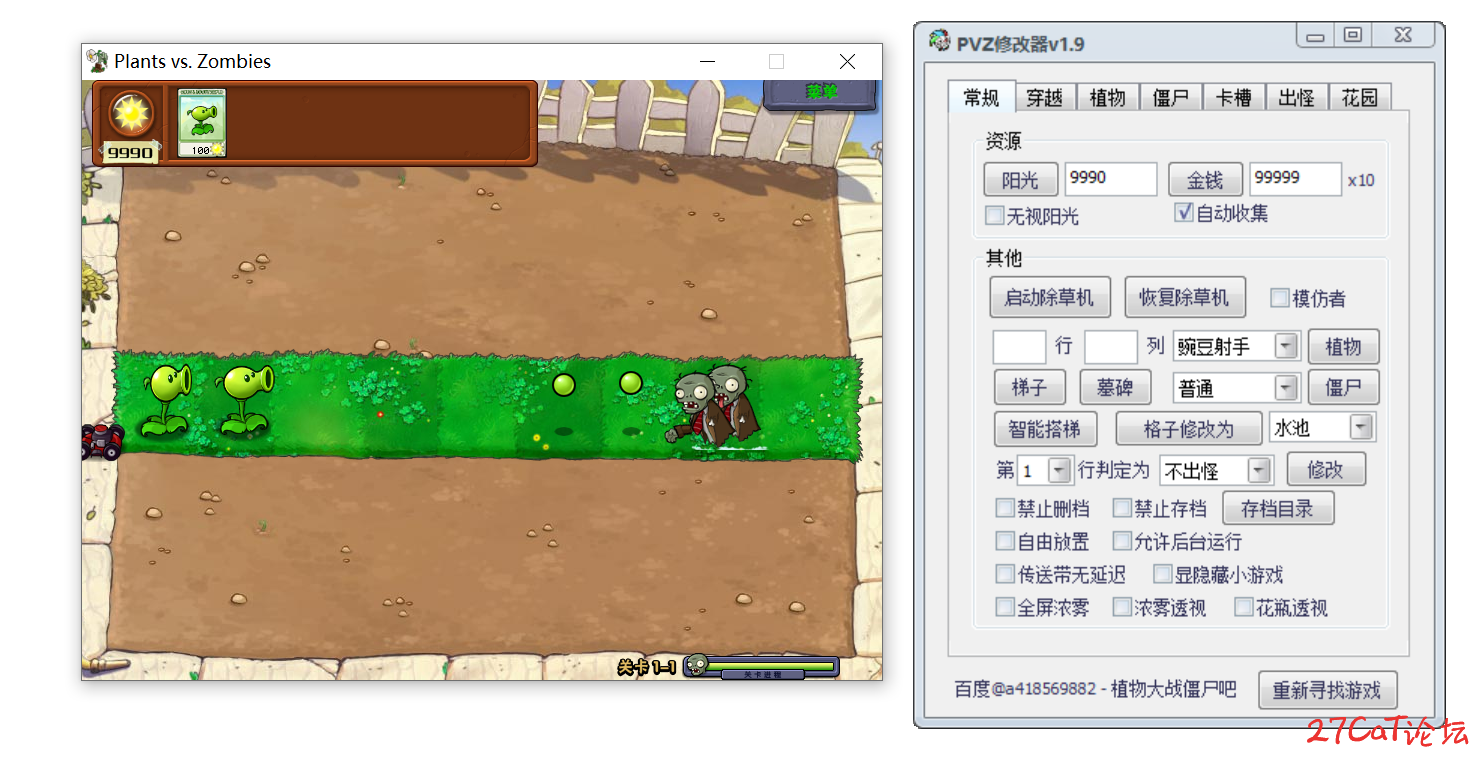The height and width of the screenshot is (772, 1484).
Task: Click the PVZ修改器 window title icon
Action: point(939,42)
